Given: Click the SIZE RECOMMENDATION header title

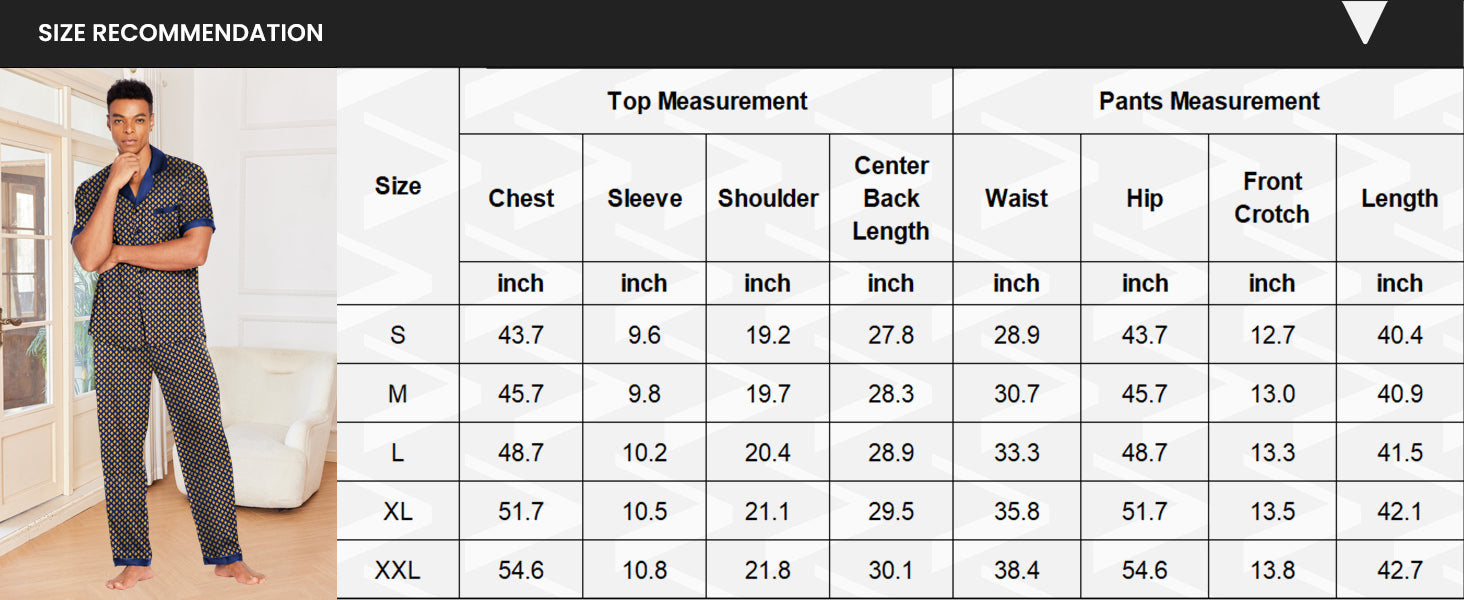Looking at the screenshot, I should click(x=180, y=33).
